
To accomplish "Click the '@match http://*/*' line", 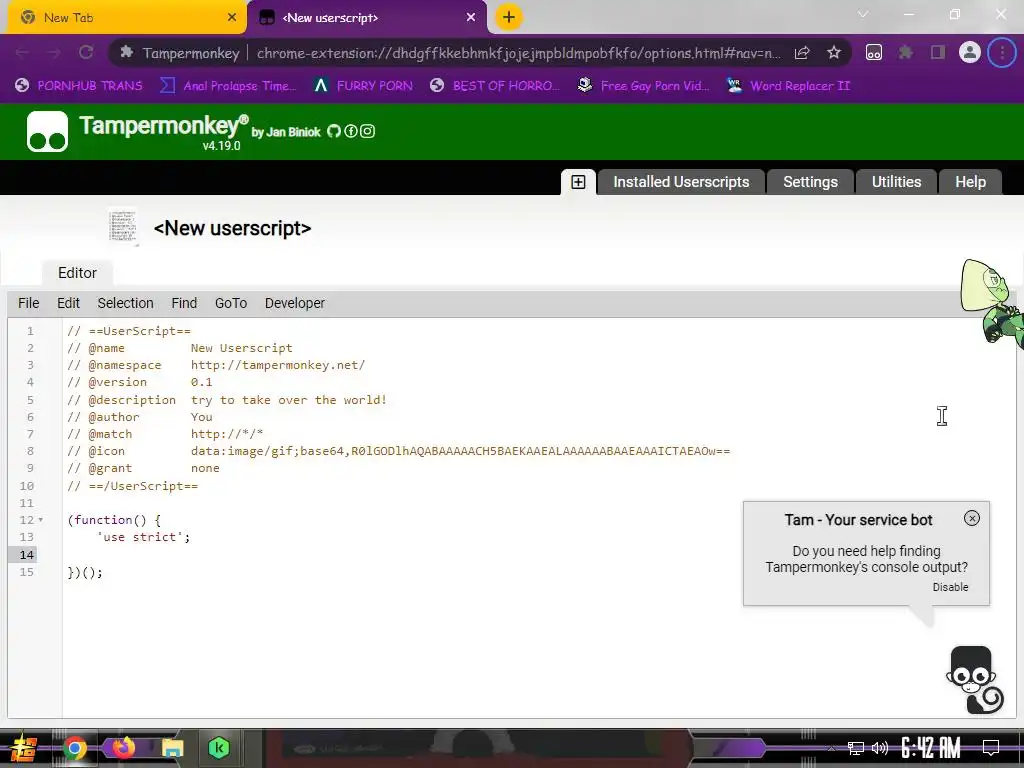I will click(x=165, y=434).
